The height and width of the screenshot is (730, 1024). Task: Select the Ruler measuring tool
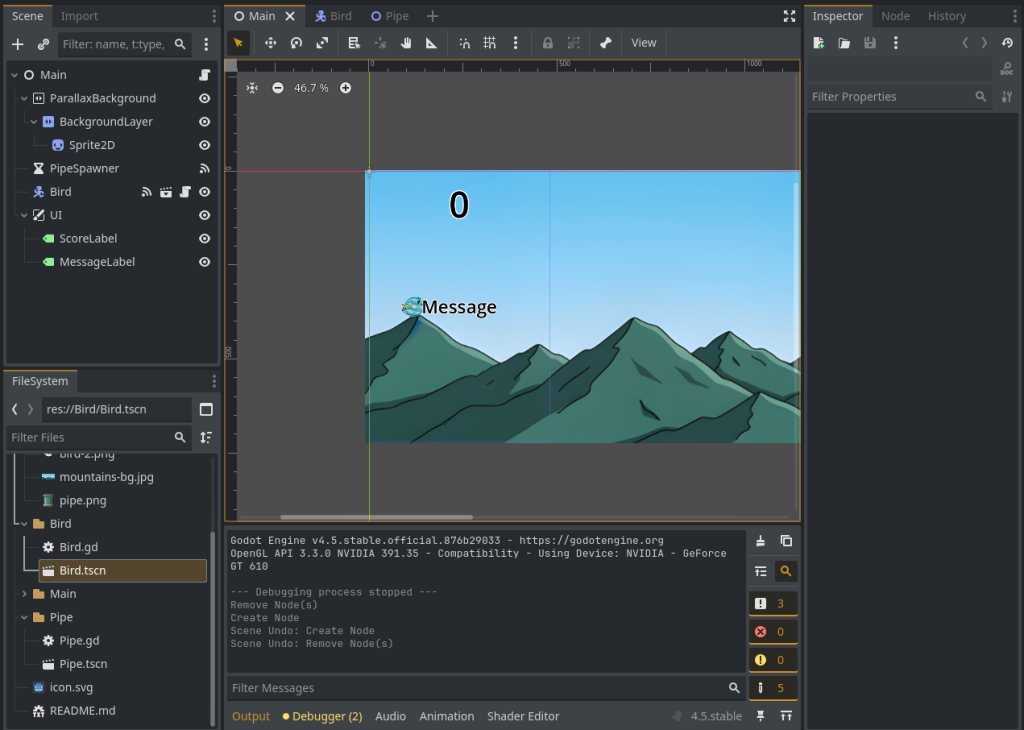point(431,43)
